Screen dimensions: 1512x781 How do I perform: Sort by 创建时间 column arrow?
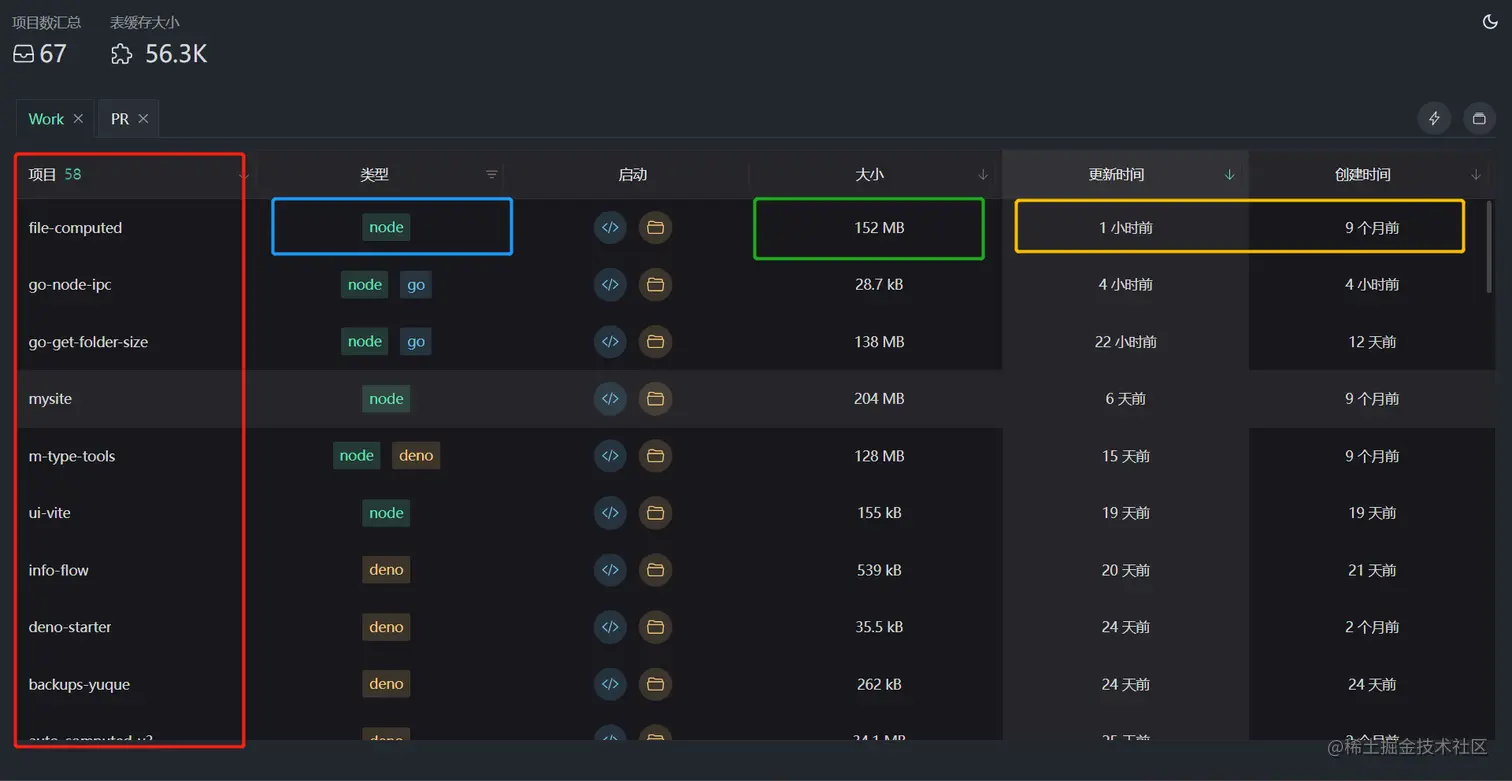pyautogui.click(x=1476, y=174)
